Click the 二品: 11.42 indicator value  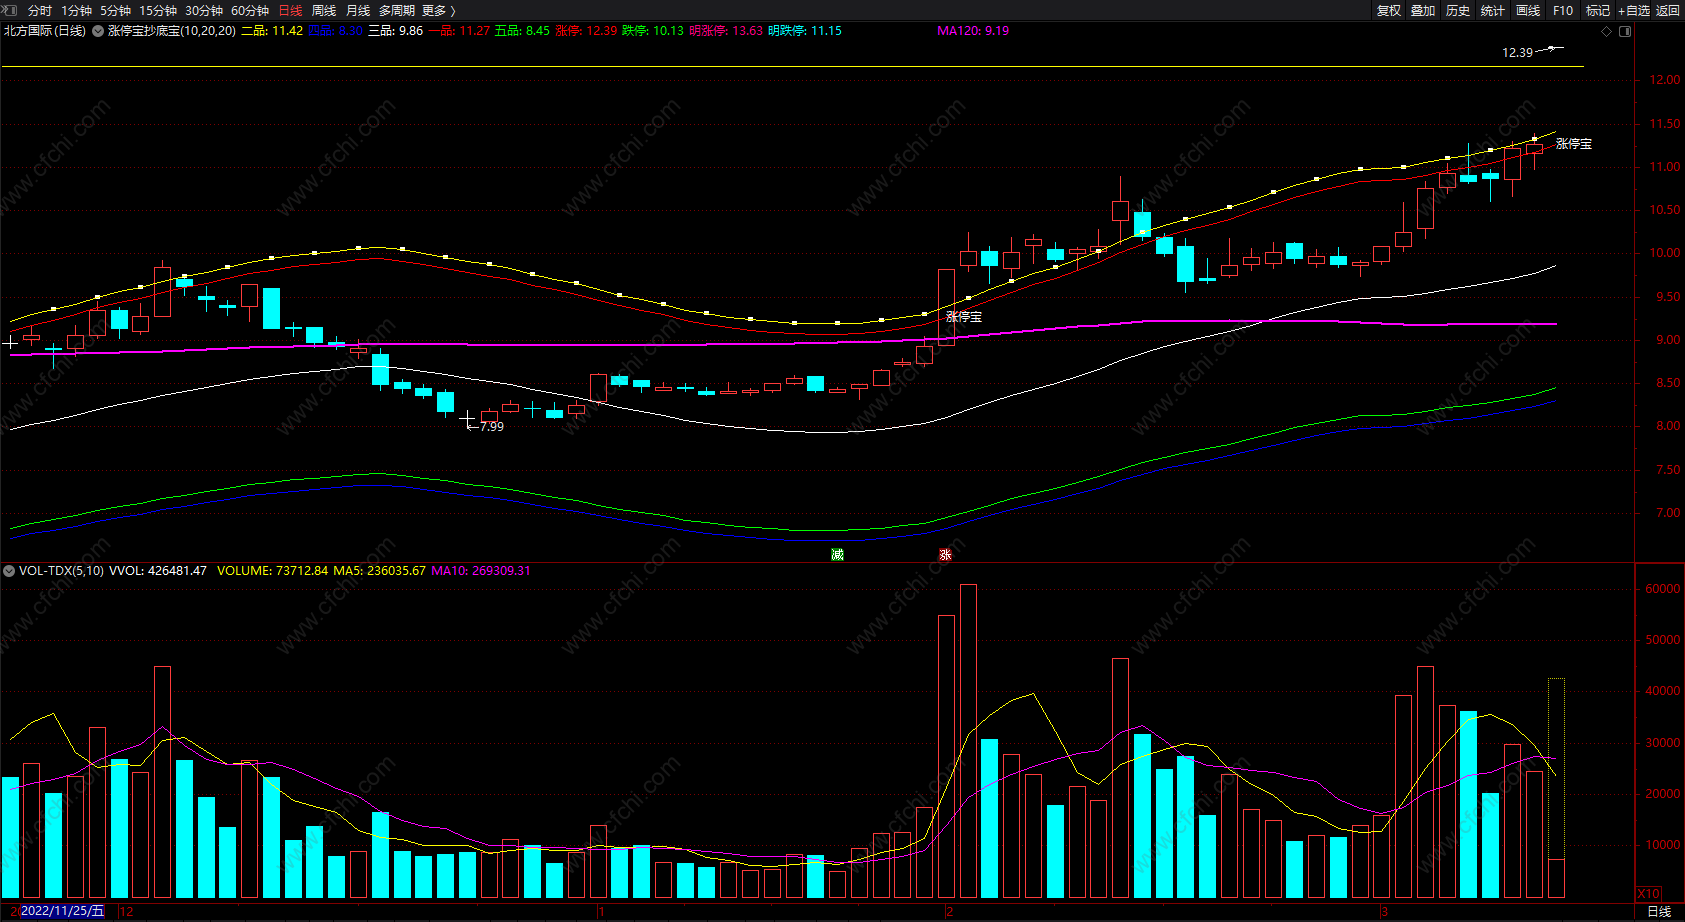click(x=272, y=31)
